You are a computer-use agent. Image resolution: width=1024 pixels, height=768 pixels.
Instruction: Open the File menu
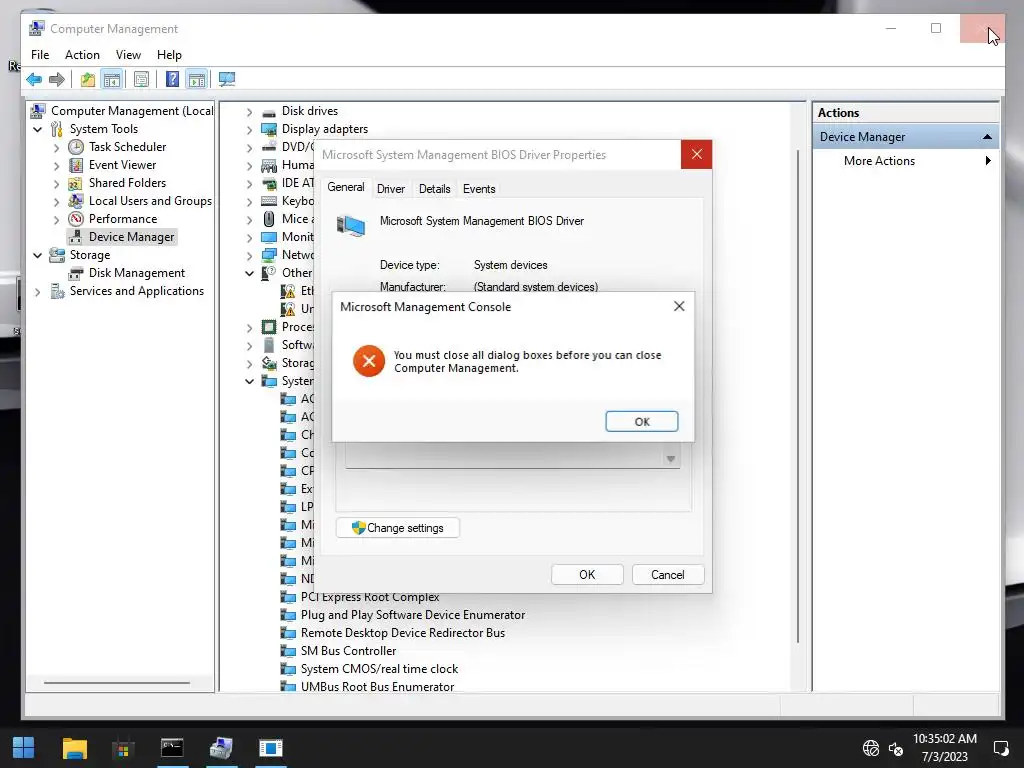pyautogui.click(x=40, y=55)
